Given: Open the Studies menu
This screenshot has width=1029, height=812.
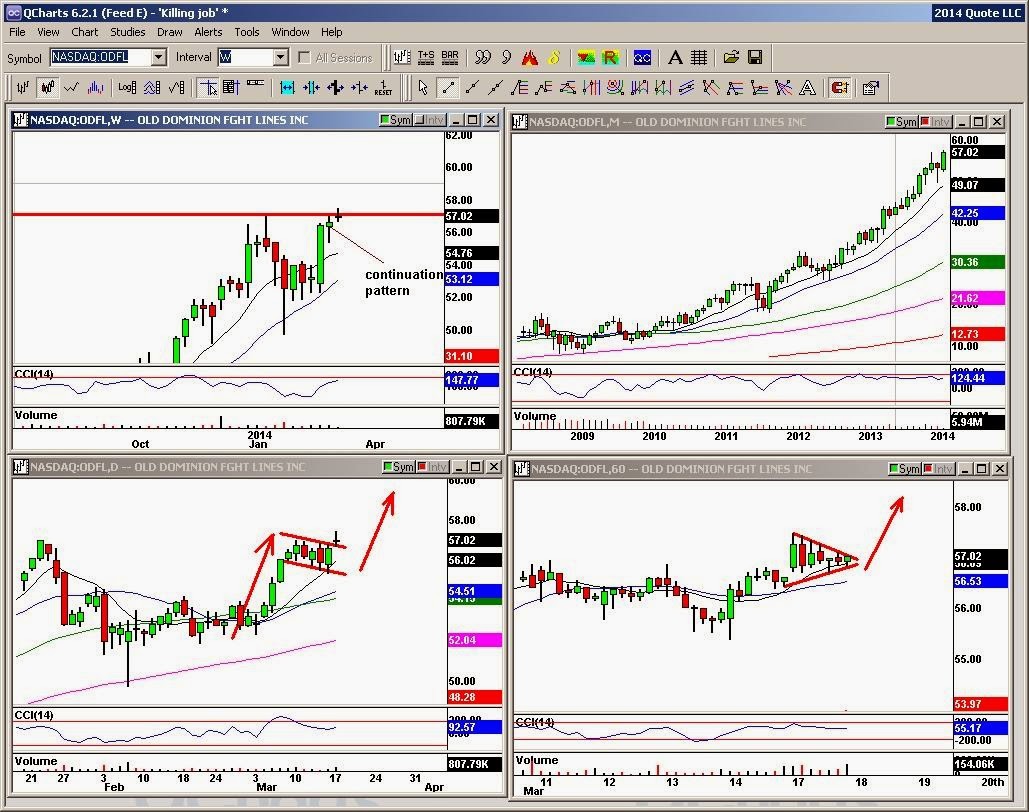Looking at the screenshot, I should 127,32.
